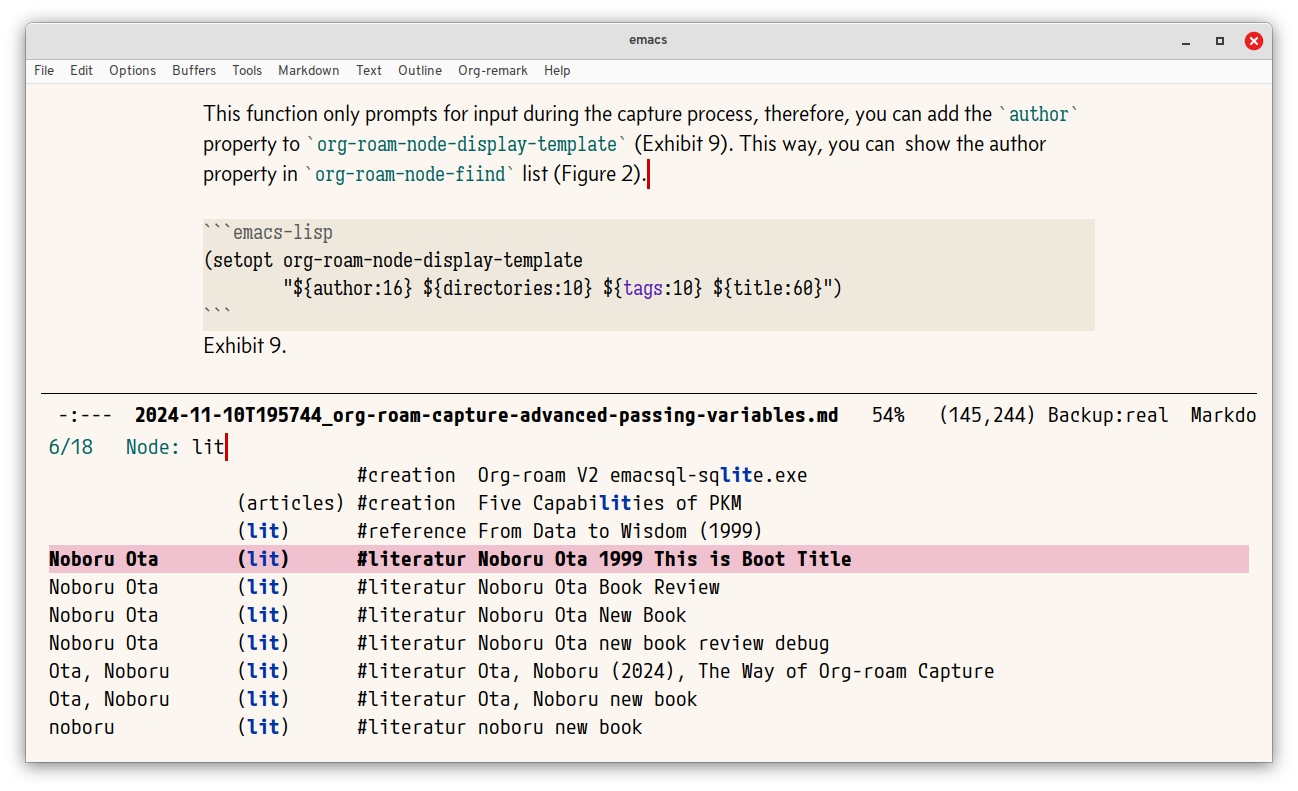Open the Options menu

pos(133,70)
